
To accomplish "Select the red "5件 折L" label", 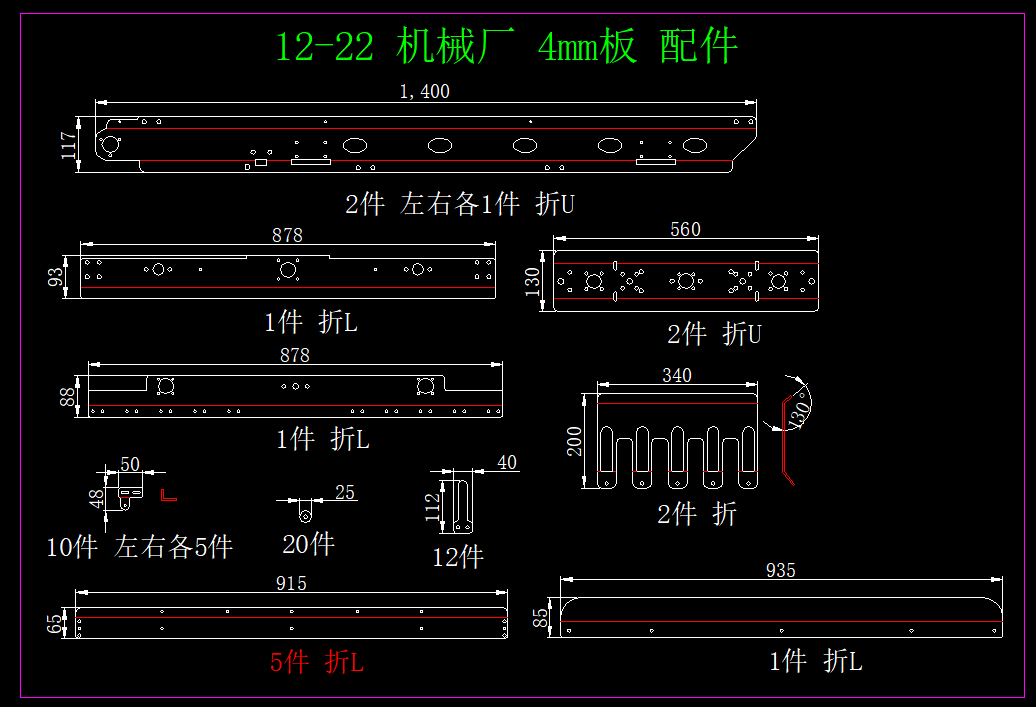I will (317, 662).
